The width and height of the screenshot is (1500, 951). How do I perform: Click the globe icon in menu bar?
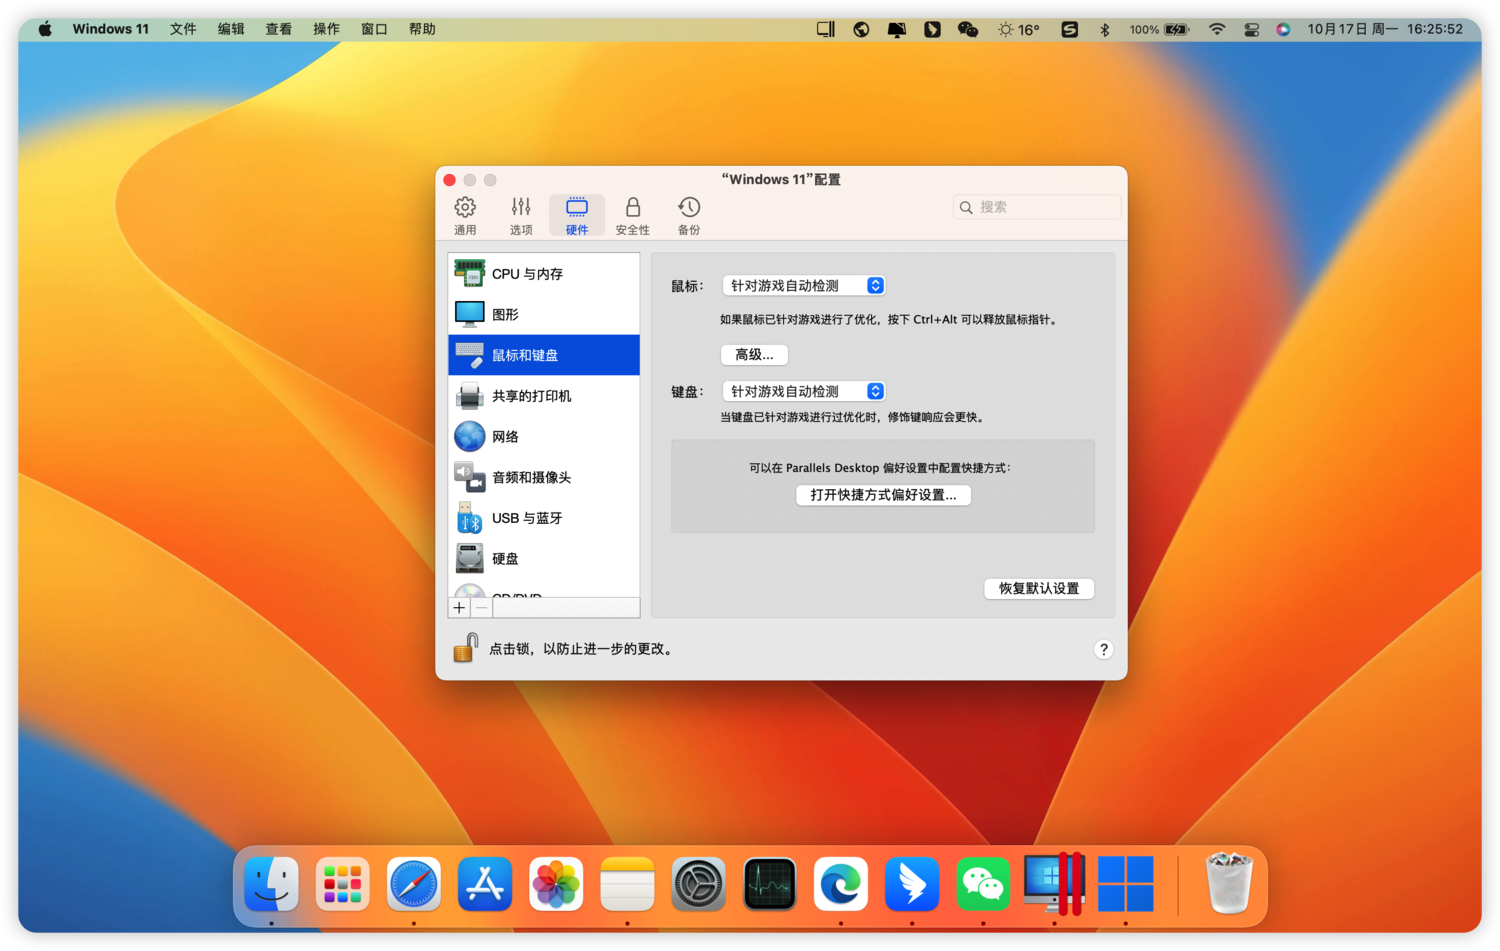(861, 29)
